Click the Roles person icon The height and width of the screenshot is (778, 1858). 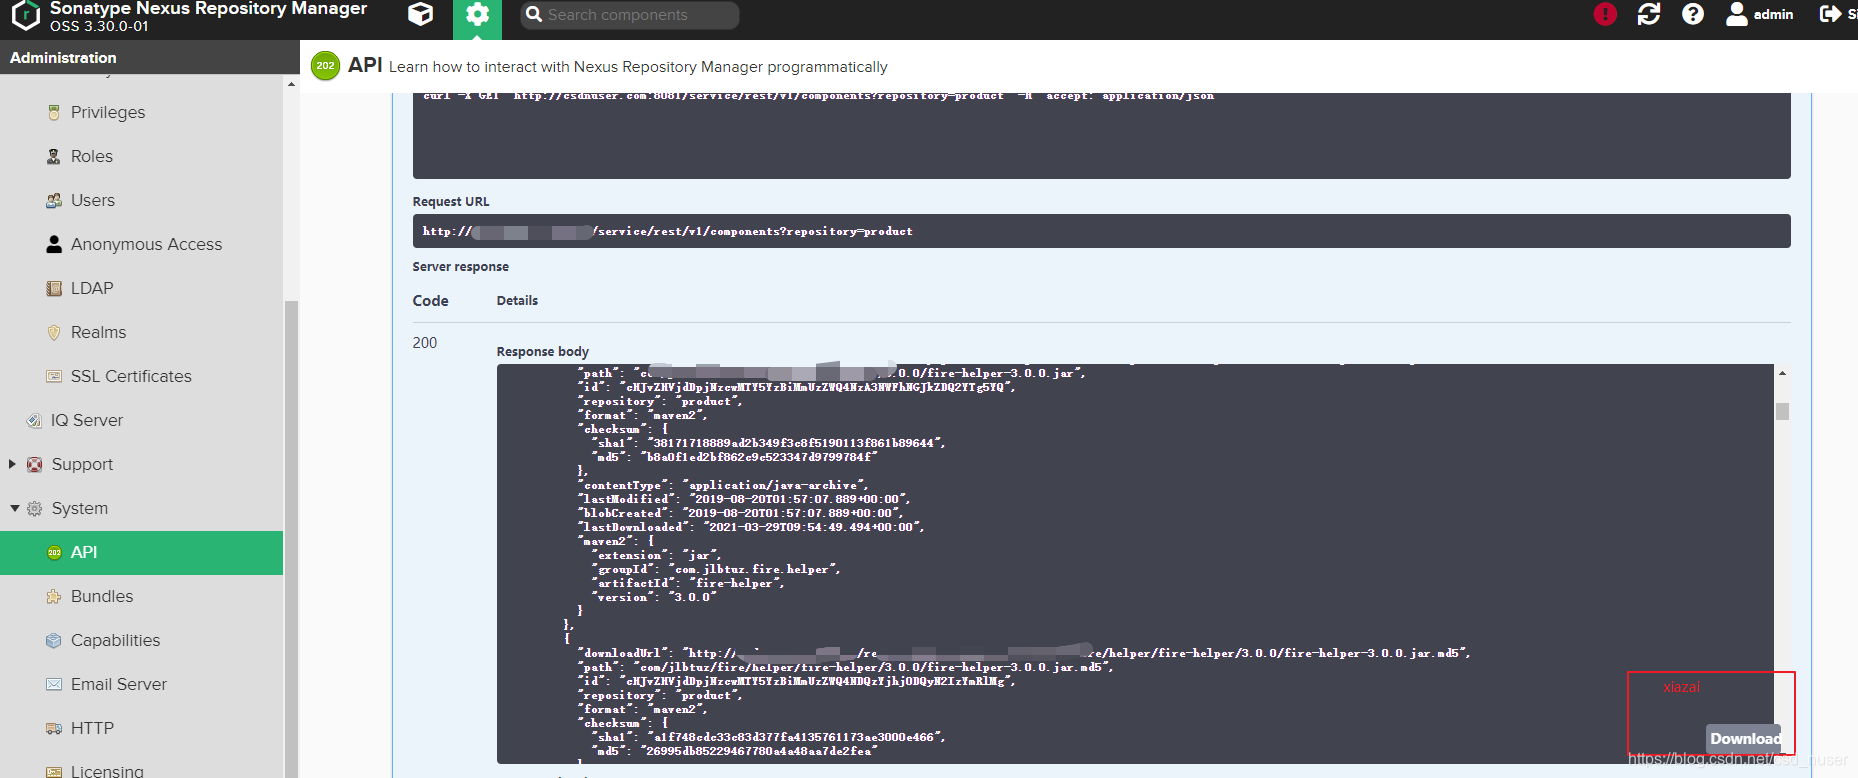(x=54, y=156)
